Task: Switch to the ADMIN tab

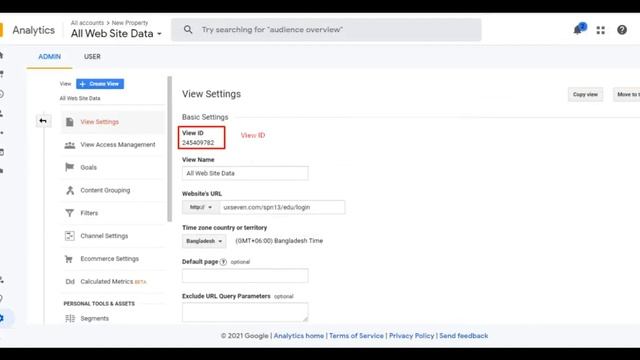Action: click(x=49, y=57)
